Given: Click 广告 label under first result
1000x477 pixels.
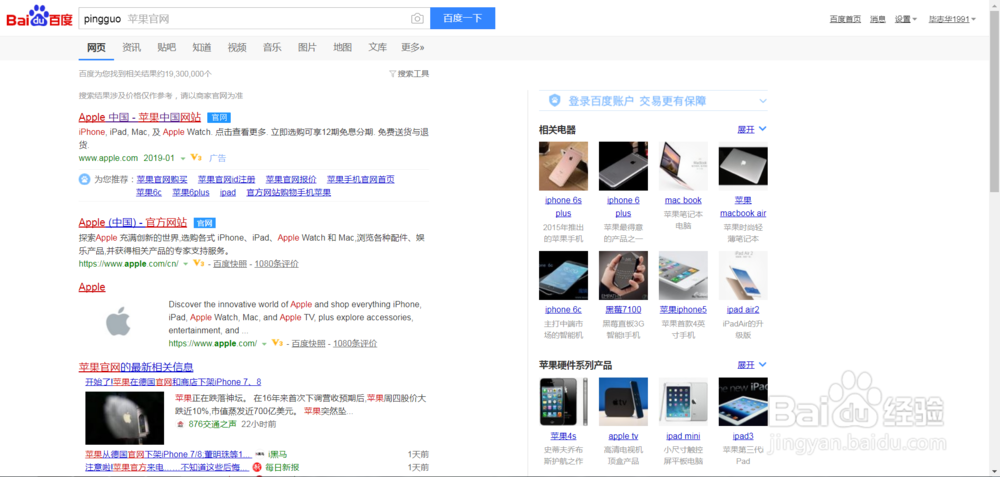Looking at the screenshot, I should (217, 158).
